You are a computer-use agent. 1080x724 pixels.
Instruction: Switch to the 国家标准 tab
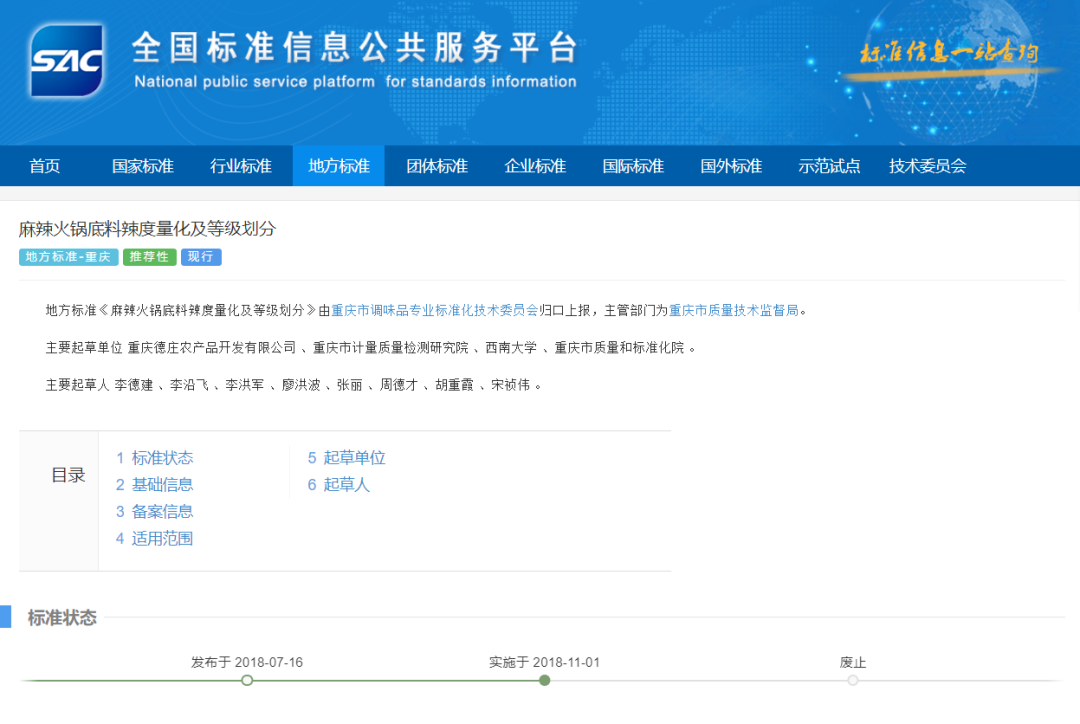[x=142, y=166]
